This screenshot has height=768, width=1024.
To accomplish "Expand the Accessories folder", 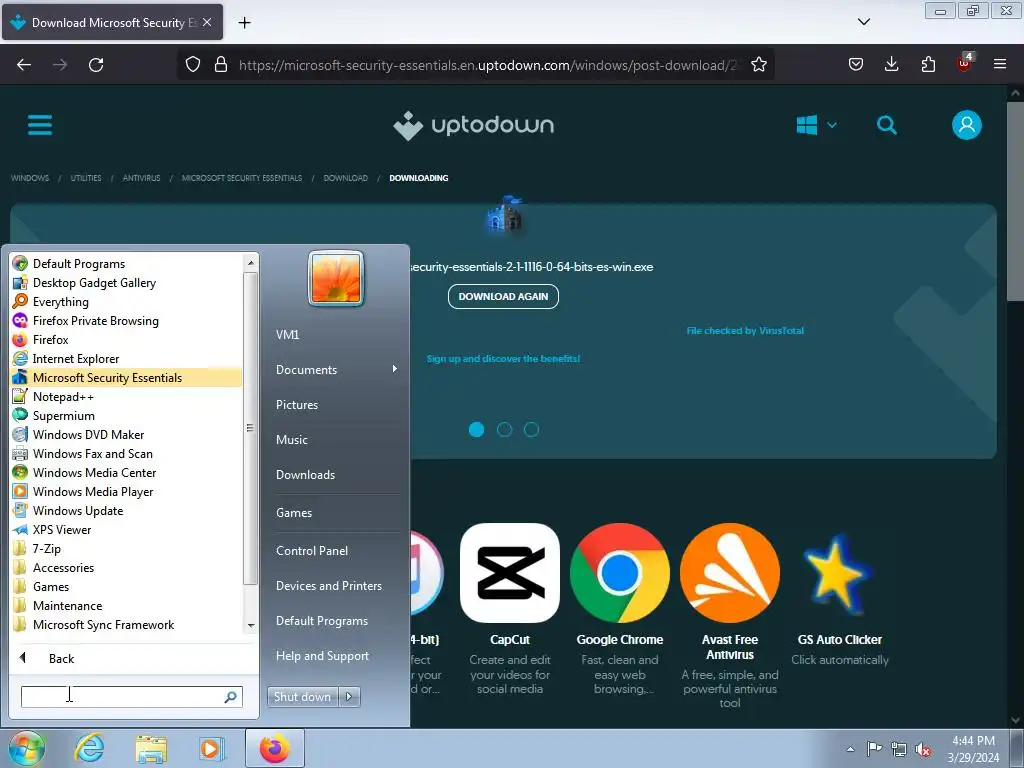I will coord(126,568).
